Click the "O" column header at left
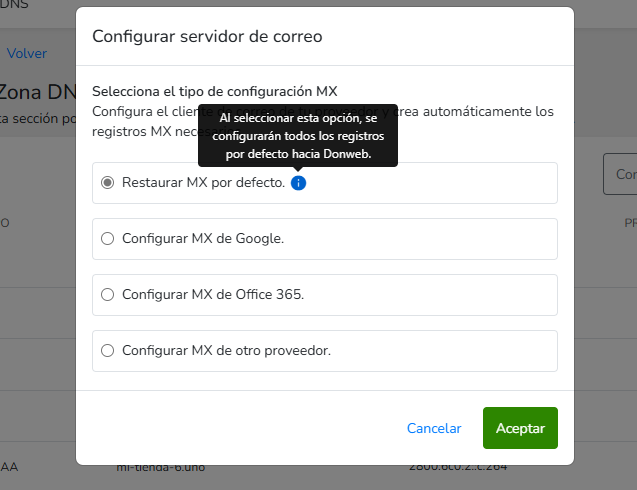The width and height of the screenshot is (637, 490). pyautogui.click(x=5, y=223)
